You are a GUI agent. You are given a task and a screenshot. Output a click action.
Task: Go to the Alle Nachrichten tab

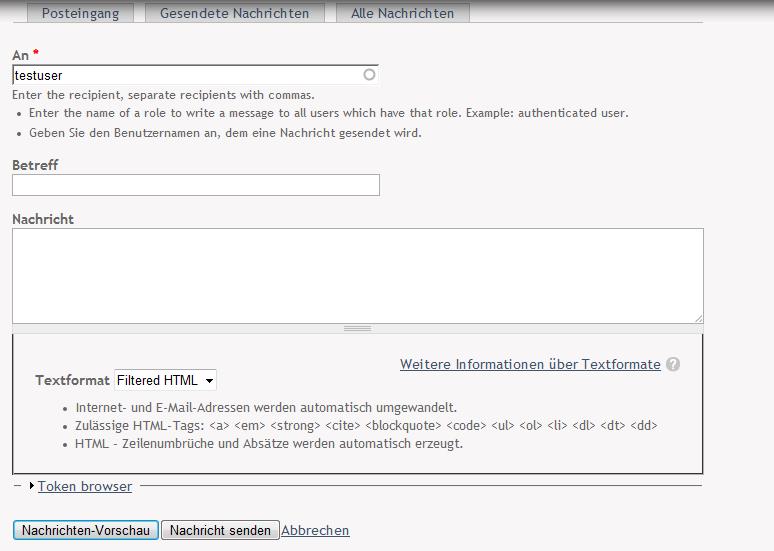[x=402, y=13]
